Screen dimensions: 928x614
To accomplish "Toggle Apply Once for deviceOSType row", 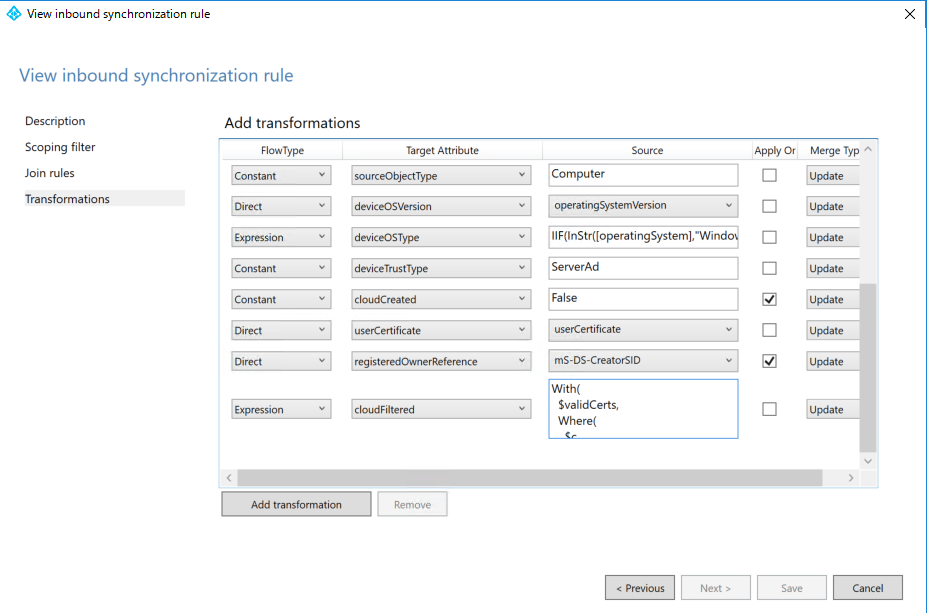I will (769, 237).
